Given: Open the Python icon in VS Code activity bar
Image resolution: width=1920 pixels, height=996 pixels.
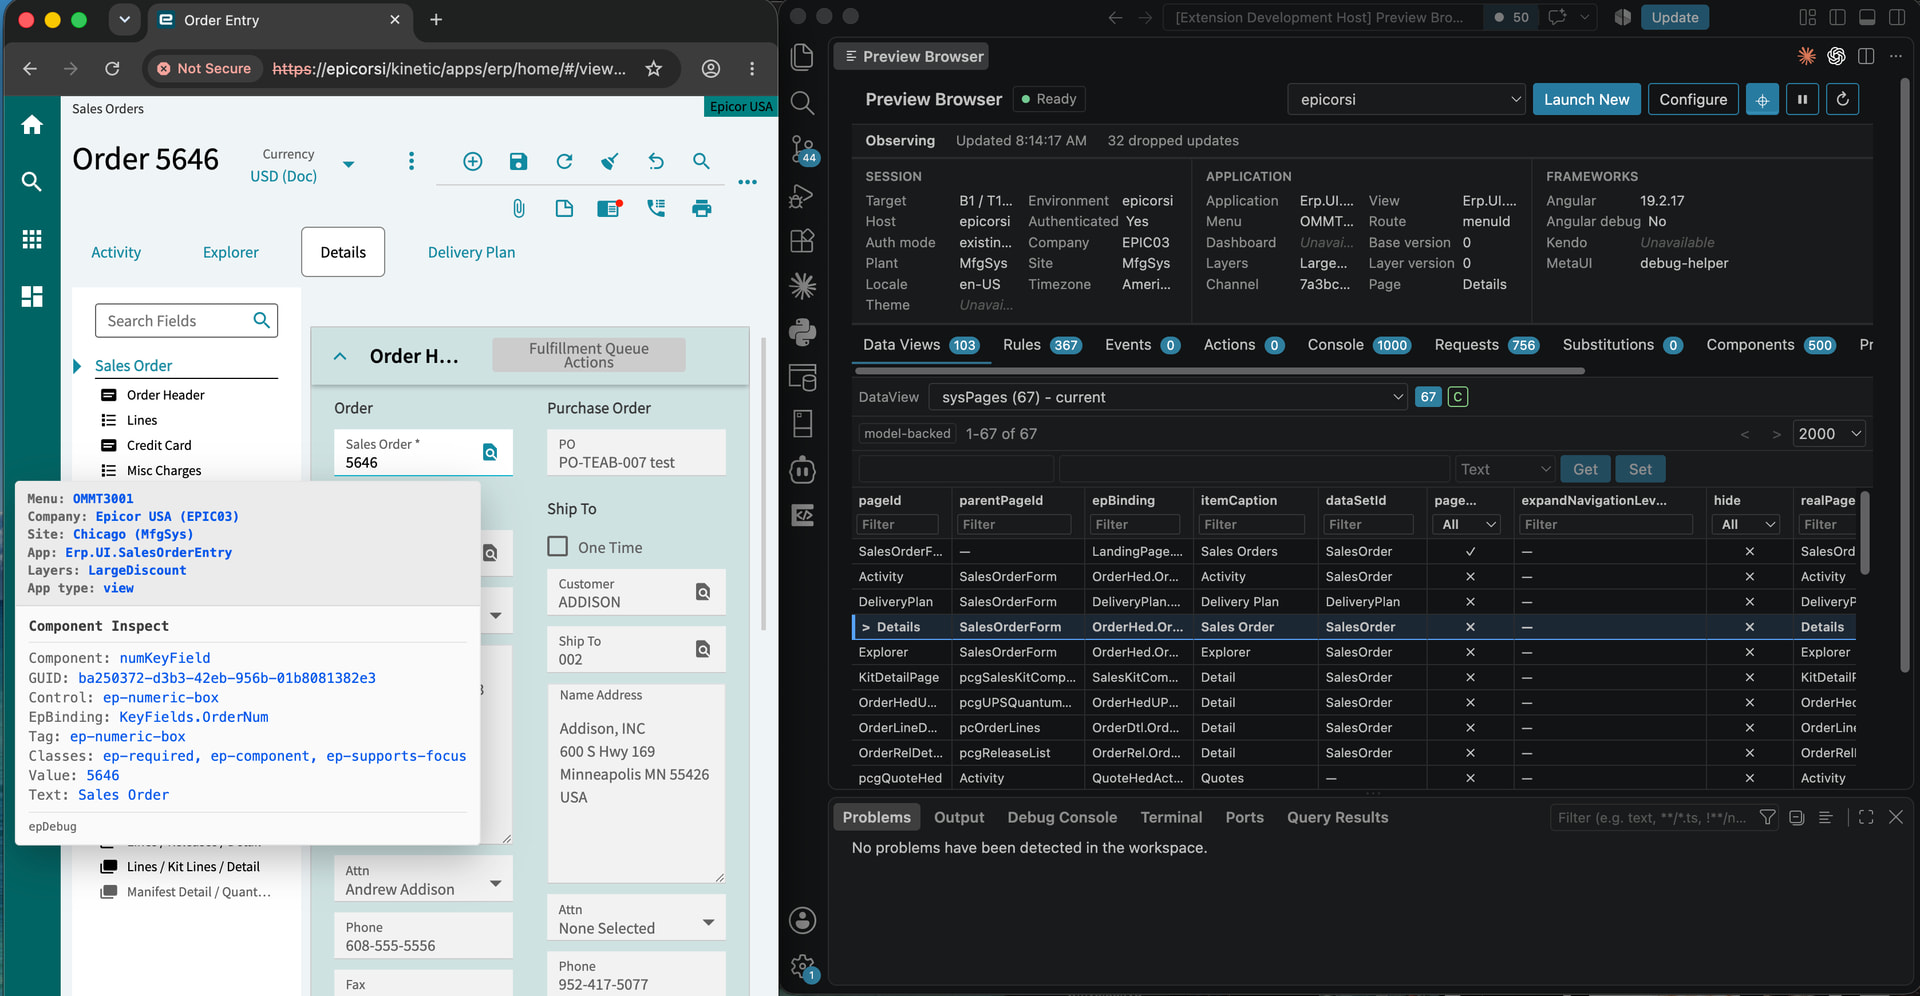Looking at the screenshot, I should 802,332.
